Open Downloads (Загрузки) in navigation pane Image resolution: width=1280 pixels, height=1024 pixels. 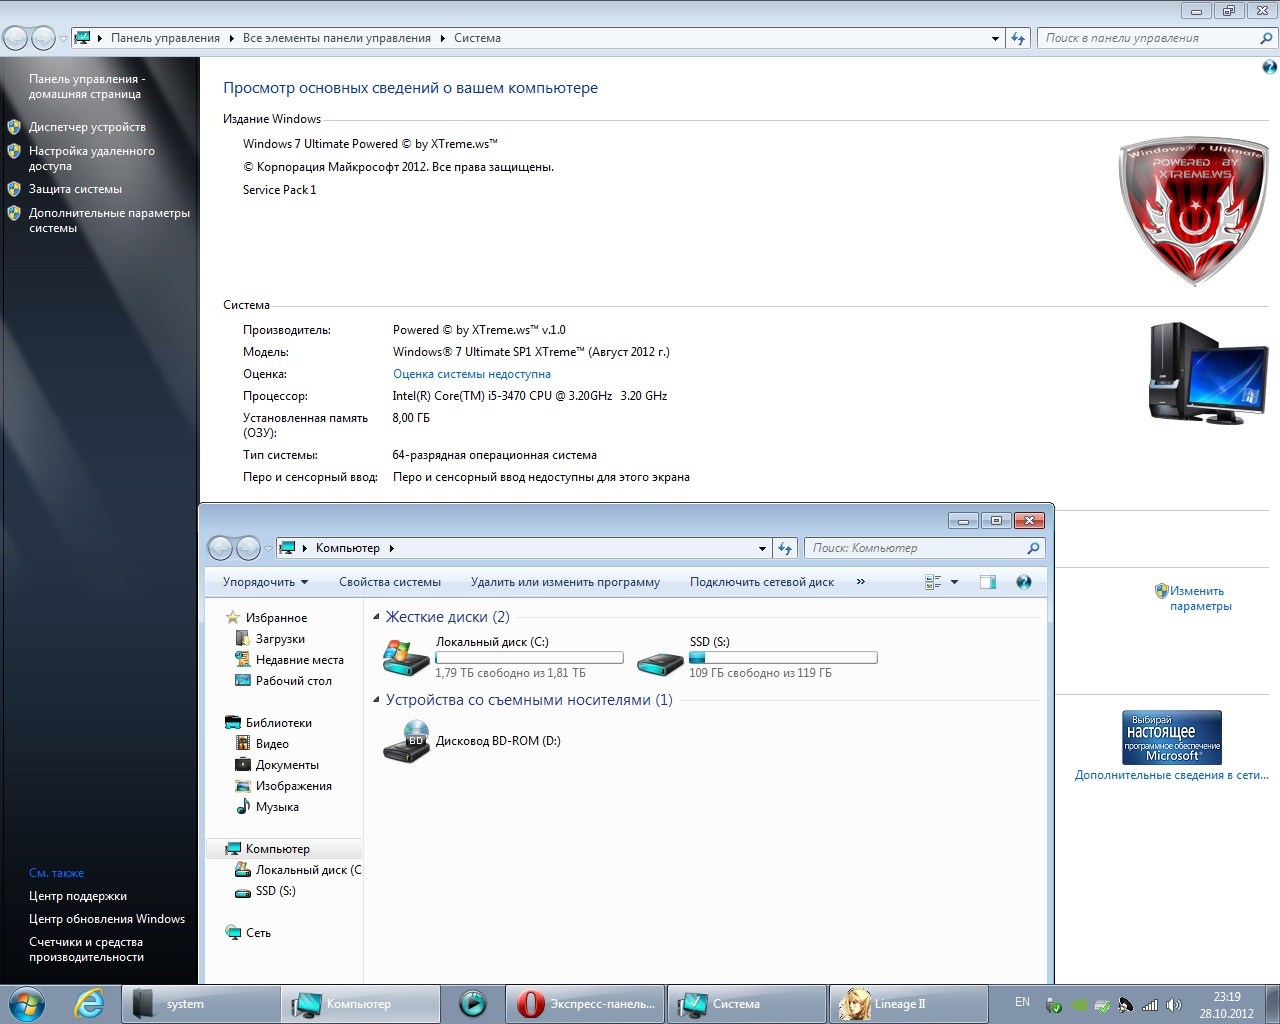click(x=280, y=639)
